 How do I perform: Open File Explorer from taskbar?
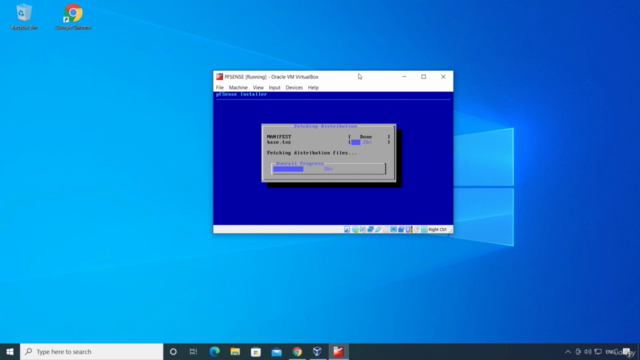(x=235, y=351)
